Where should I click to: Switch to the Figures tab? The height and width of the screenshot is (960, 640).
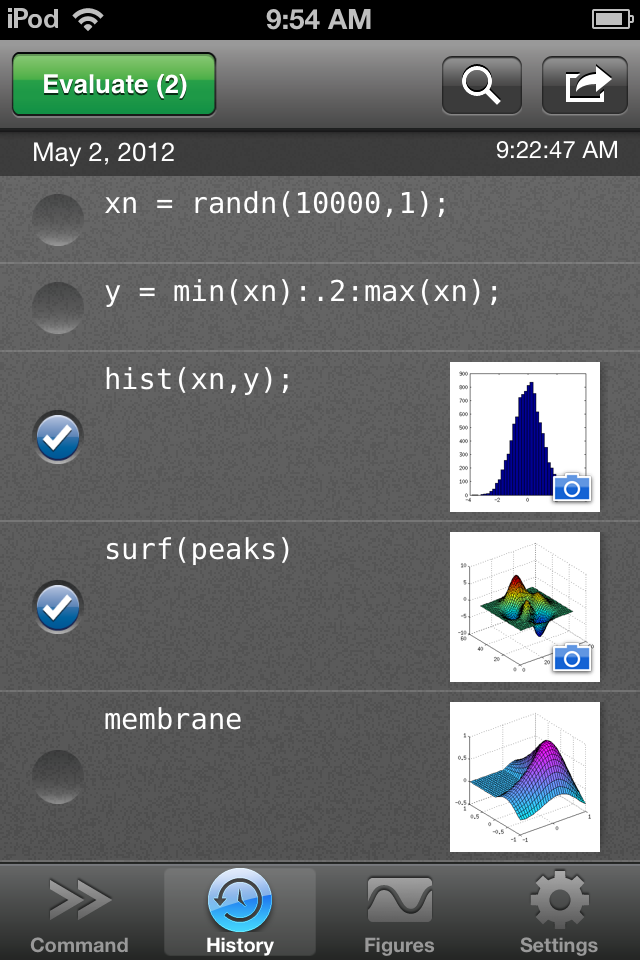click(399, 914)
